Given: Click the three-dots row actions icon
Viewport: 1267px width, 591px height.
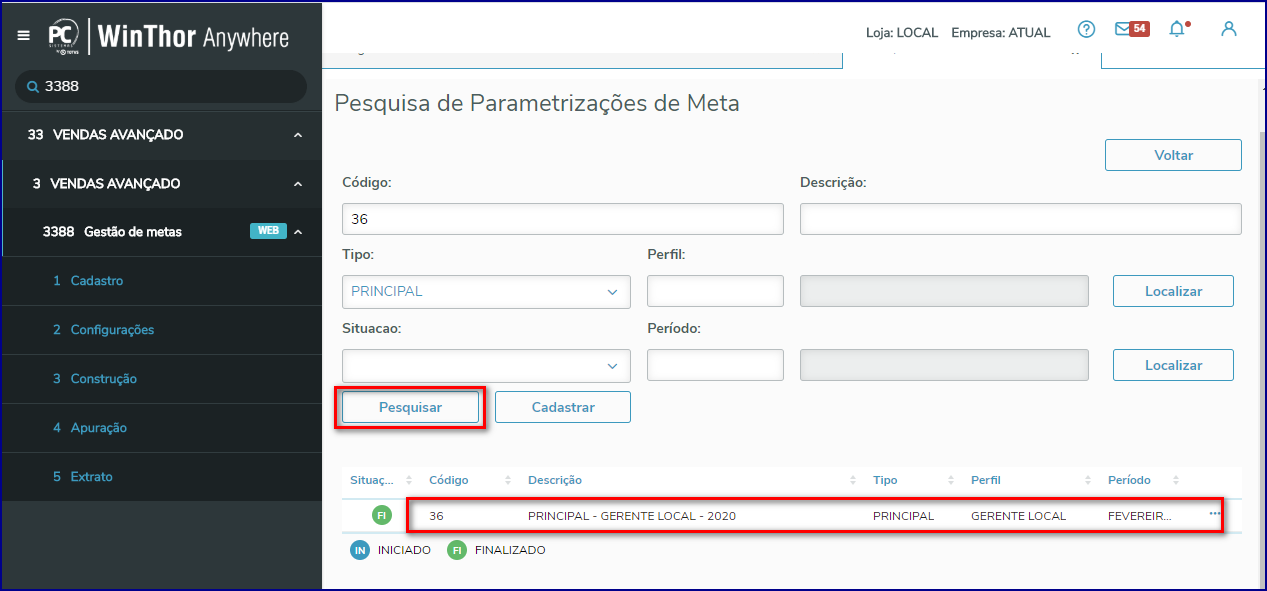Looking at the screenshot, I should (1215, 514).
